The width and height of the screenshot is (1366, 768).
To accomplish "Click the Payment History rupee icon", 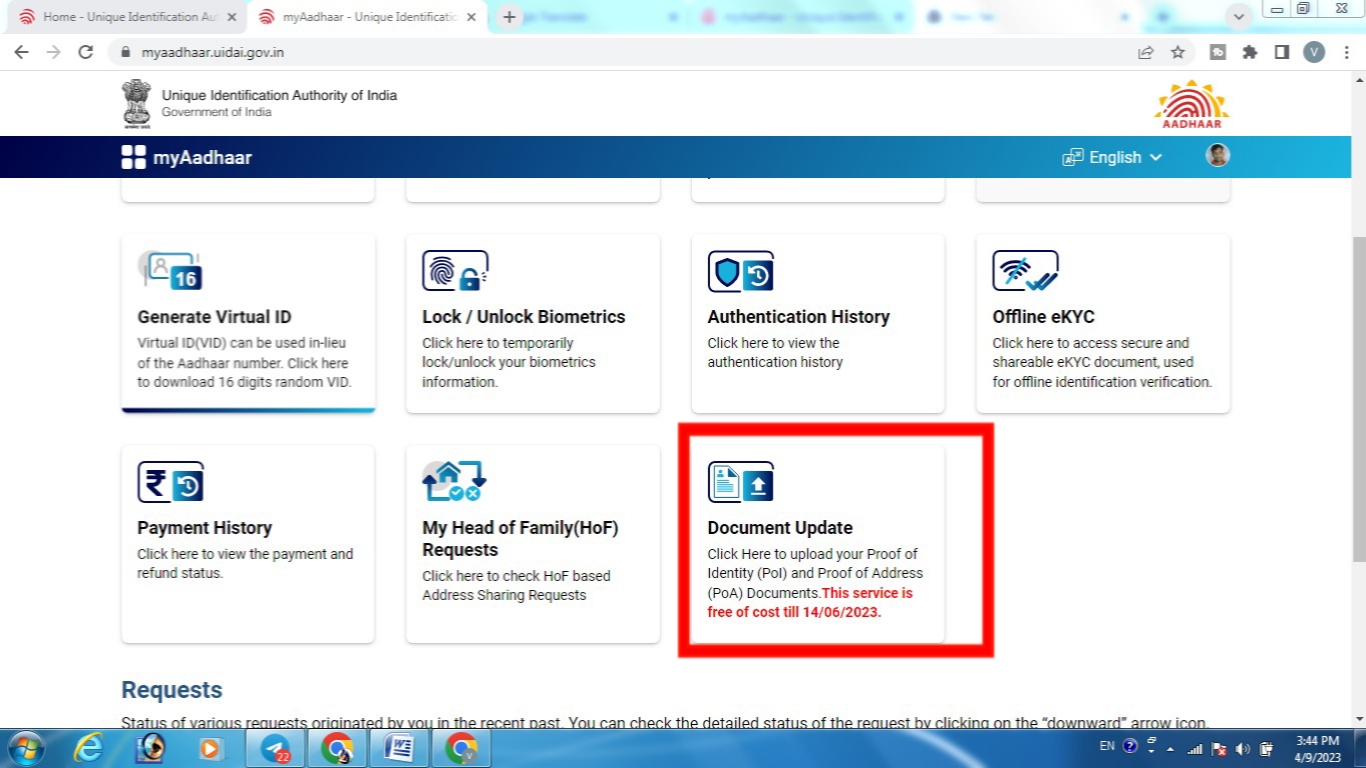I will (170, 482).
